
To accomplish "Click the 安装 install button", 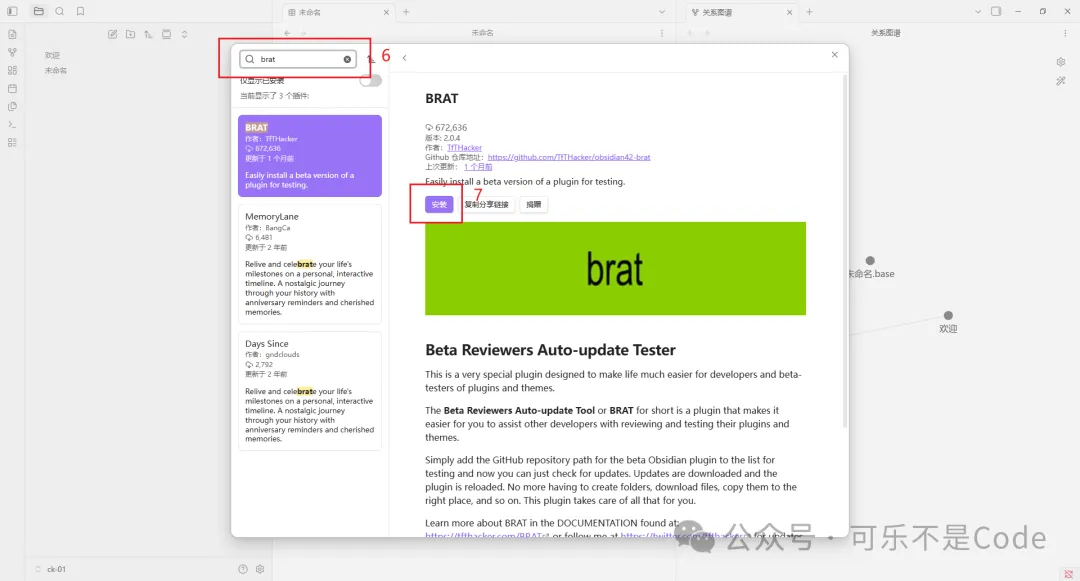I will 439,204.
